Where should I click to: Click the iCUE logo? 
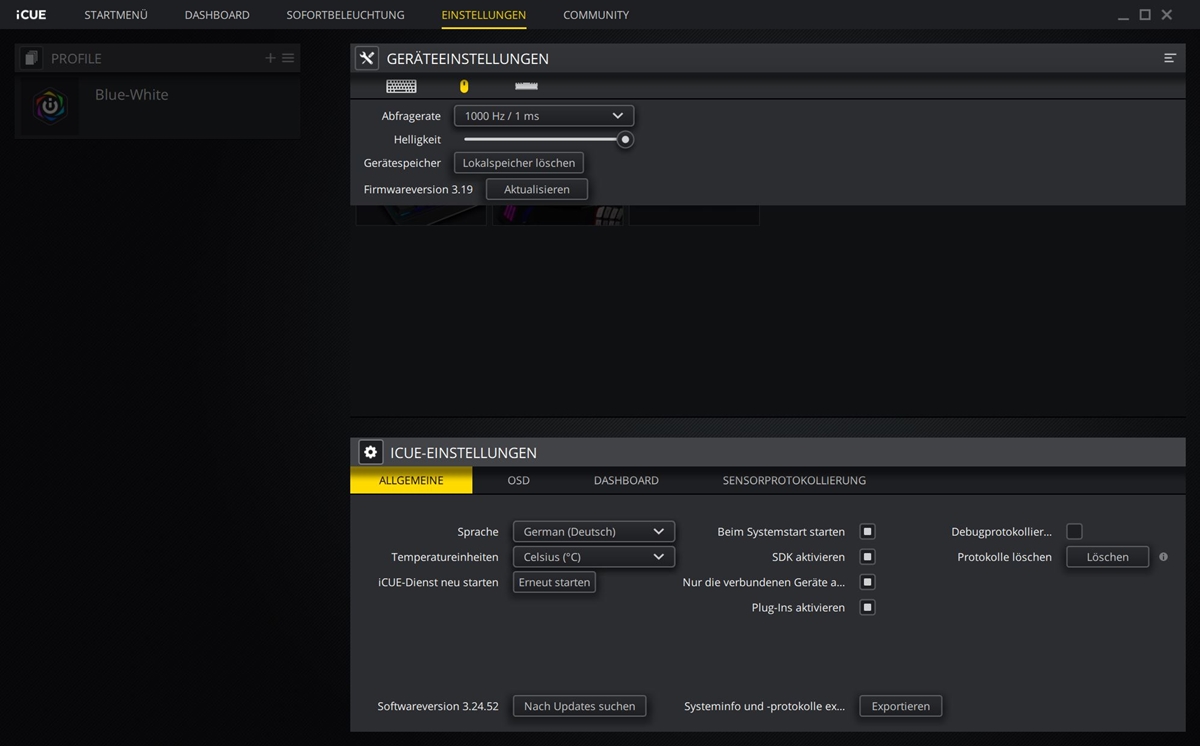[x=31, y=15]
